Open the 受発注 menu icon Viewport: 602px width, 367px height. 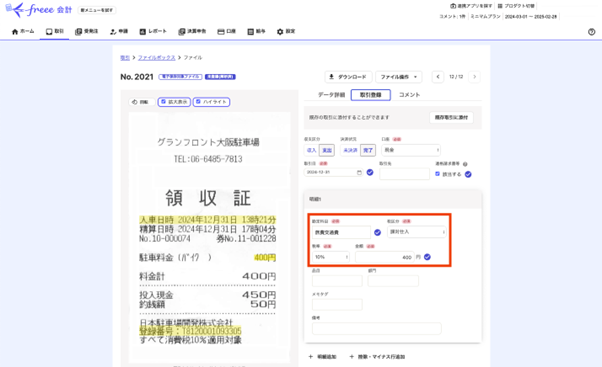(x=78, y=31)
